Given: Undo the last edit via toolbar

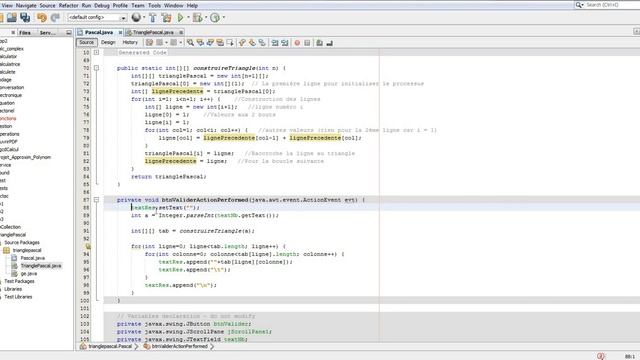Looking at the screenshot, I should pyautogui.click(x=42, y=17).
